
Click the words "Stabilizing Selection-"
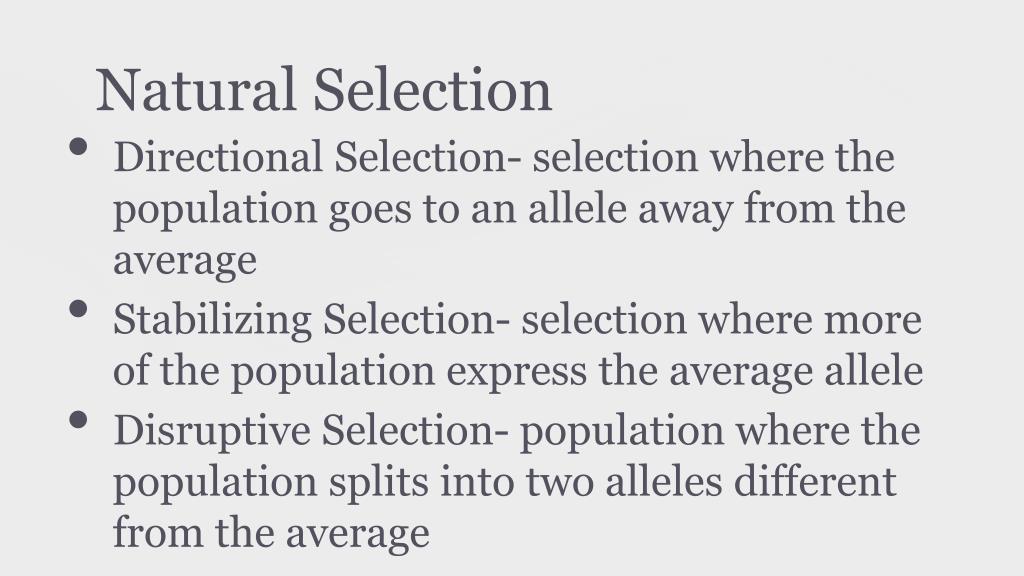(312, 320)
